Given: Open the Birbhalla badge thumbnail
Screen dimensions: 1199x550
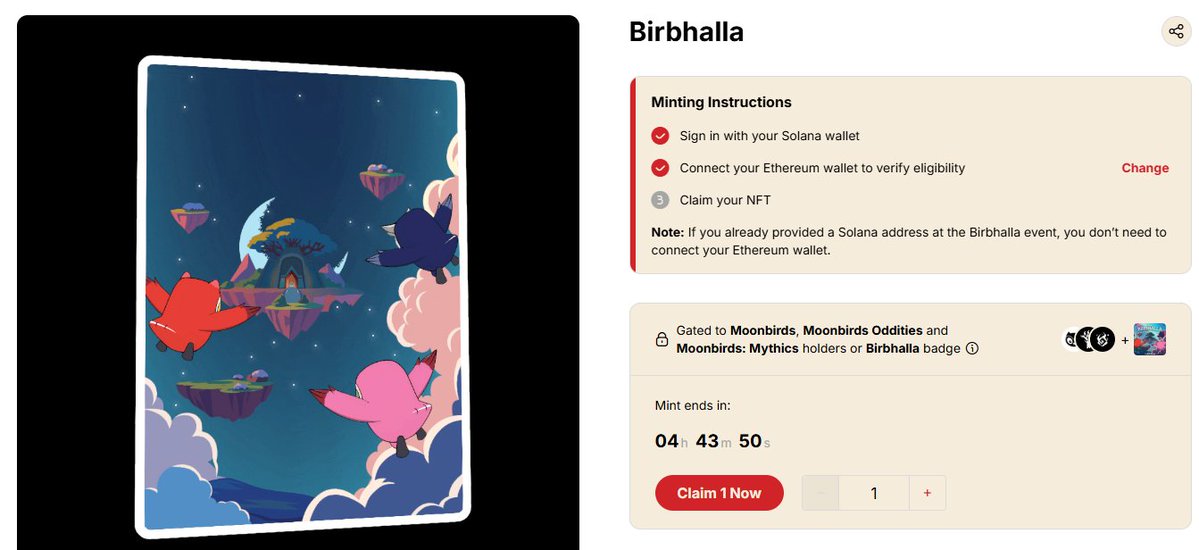Looking at the screenshot, I should pos(1150,339).
